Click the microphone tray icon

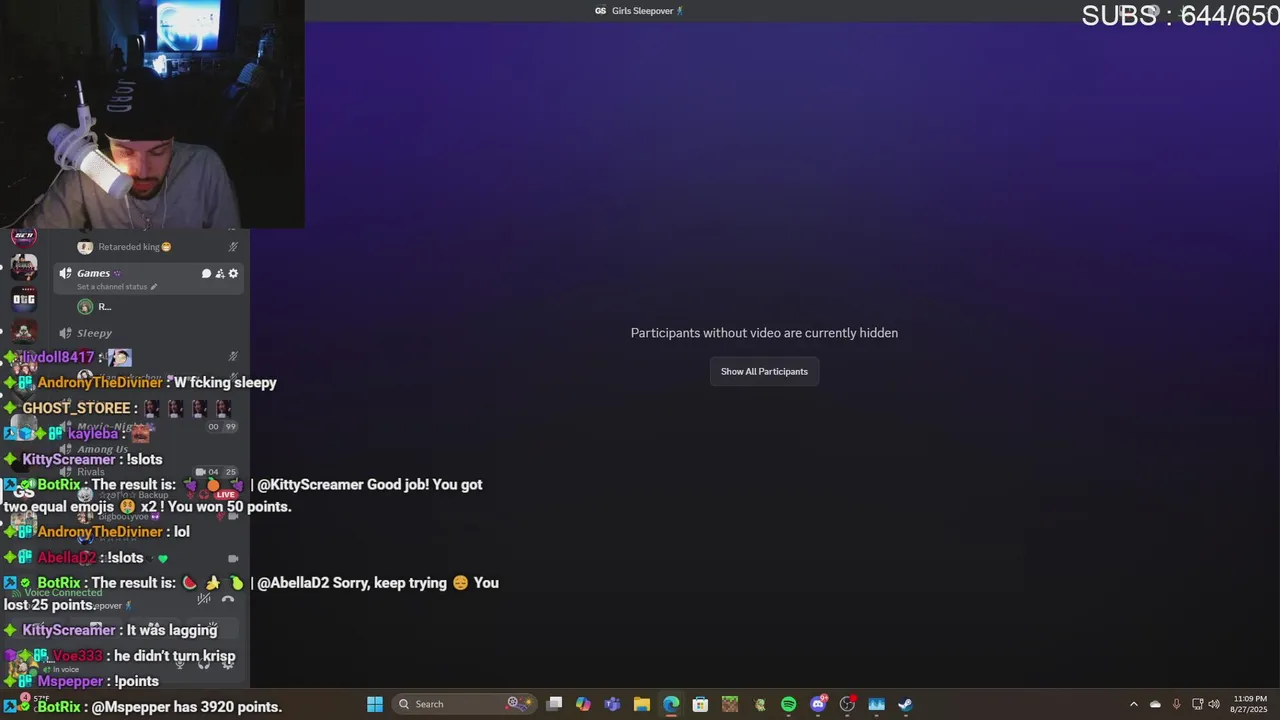pyautogui.click(x=1176, y=704)
